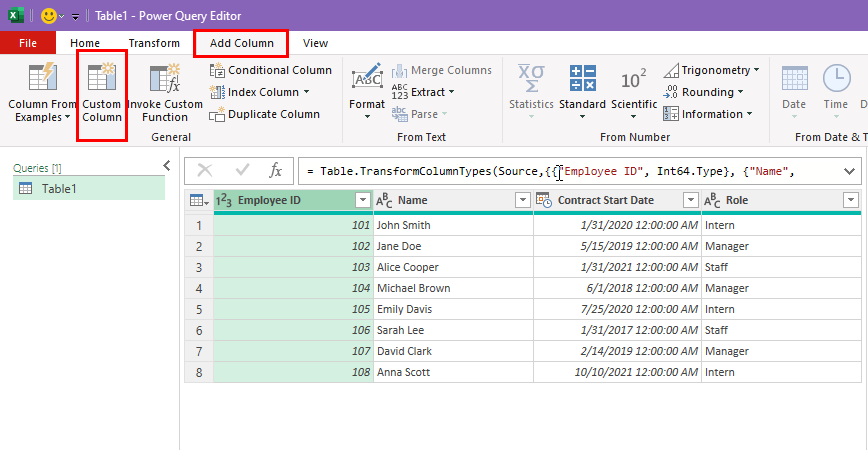Click cell with name Anna Scott
Image resolution: width=868 pixels, height=450 pixels.
453,373
